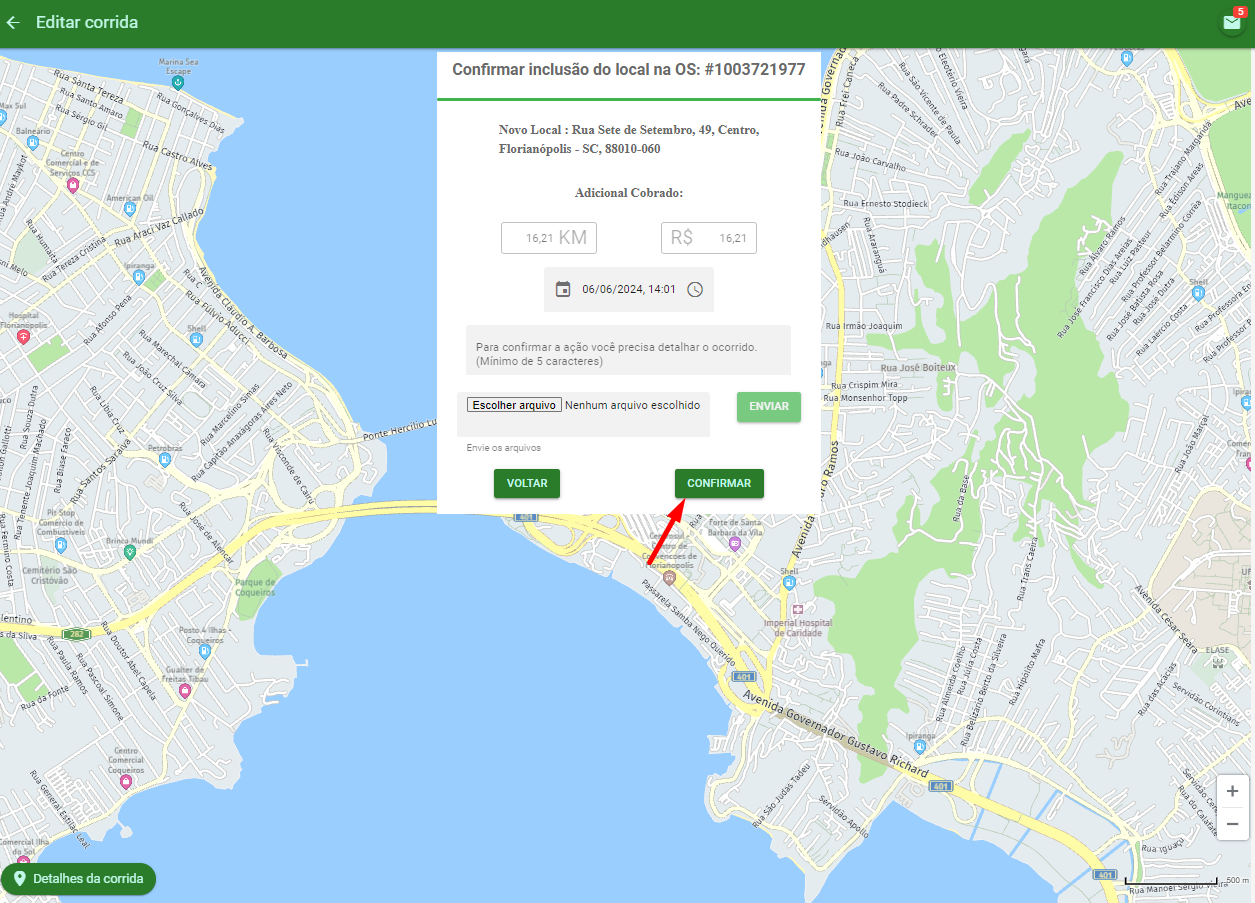Click the 'Envie os arquivos' hint text

coord(504,448)
